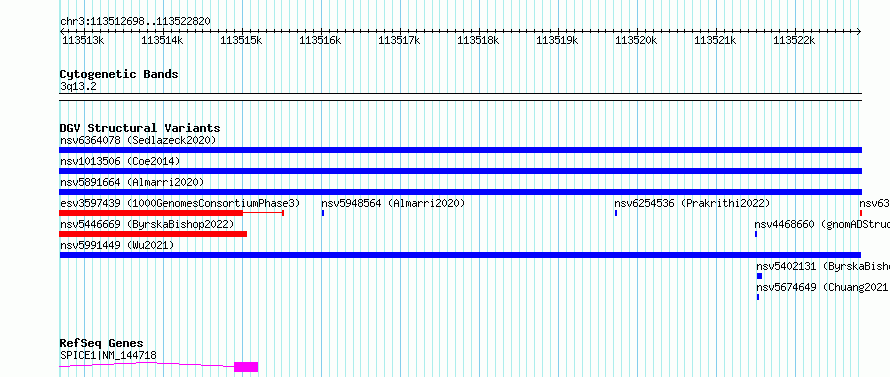Select the SPICE1 magenta exon block
The image size is (890, 377).
246,367
